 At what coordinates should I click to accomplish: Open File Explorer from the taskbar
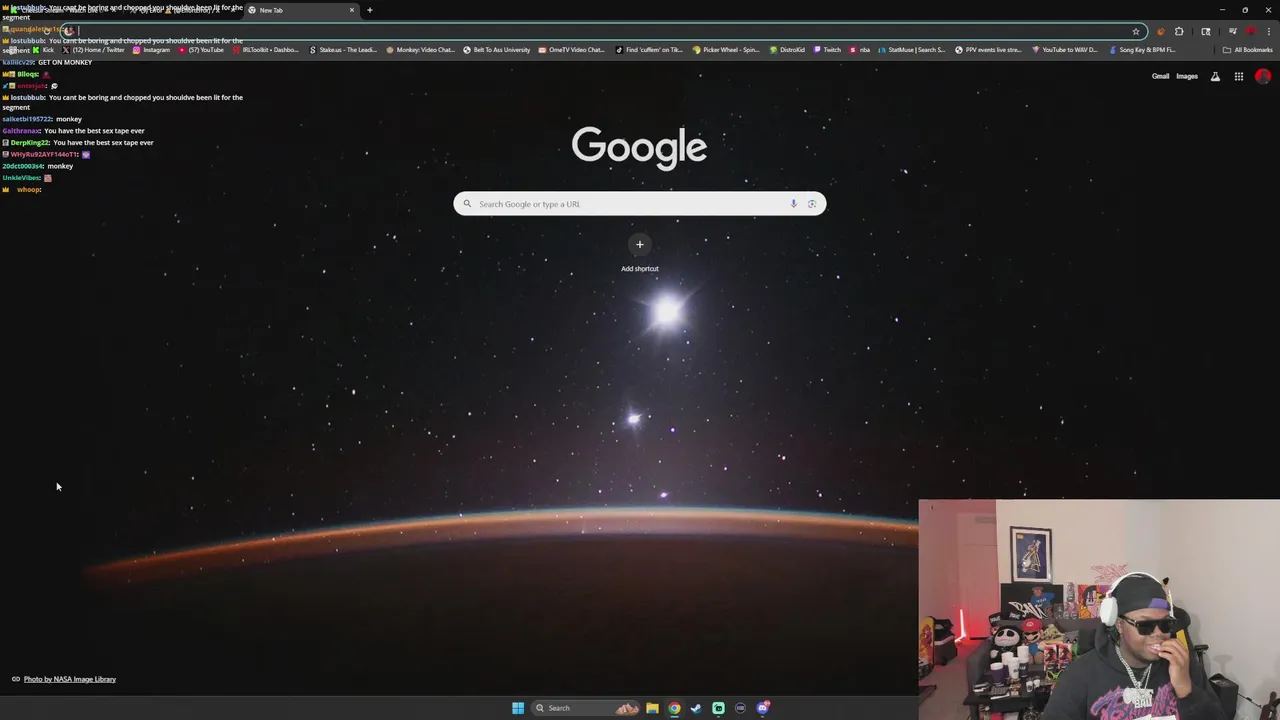point(652,708)
